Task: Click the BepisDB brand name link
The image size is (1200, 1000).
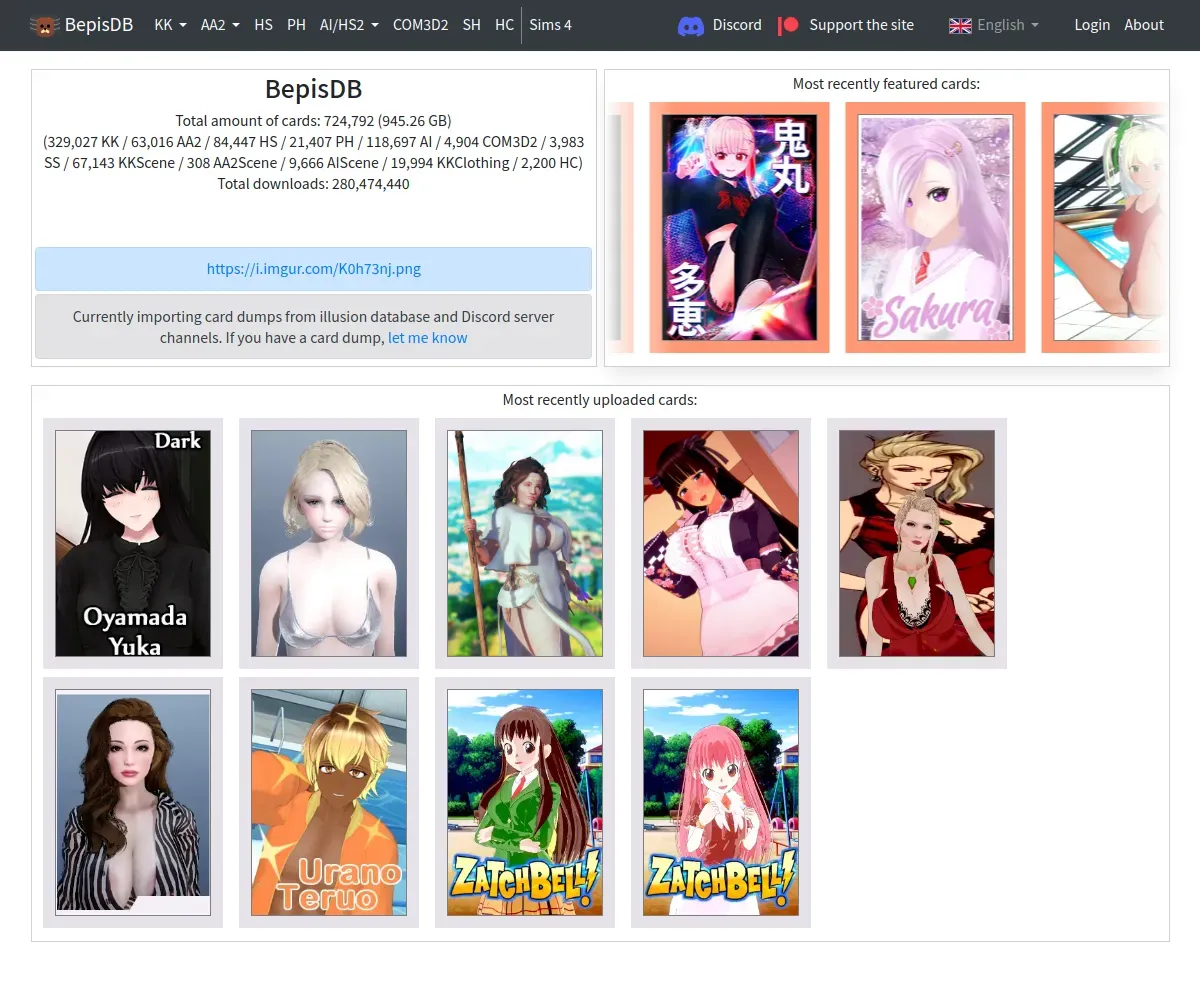Action: pos(99,25)
